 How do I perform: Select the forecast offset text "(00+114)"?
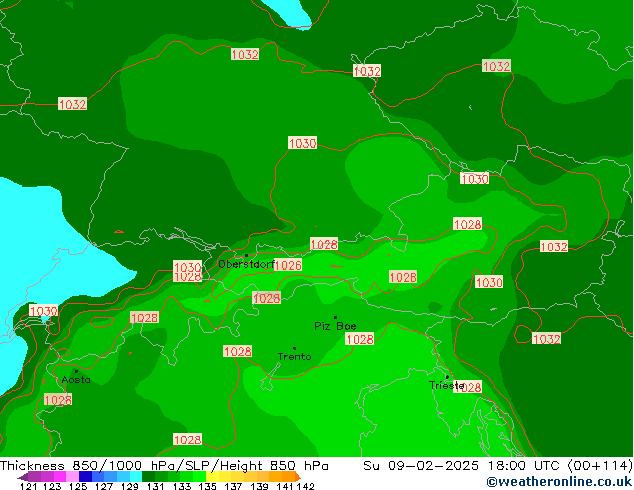(x=600, y=466)
